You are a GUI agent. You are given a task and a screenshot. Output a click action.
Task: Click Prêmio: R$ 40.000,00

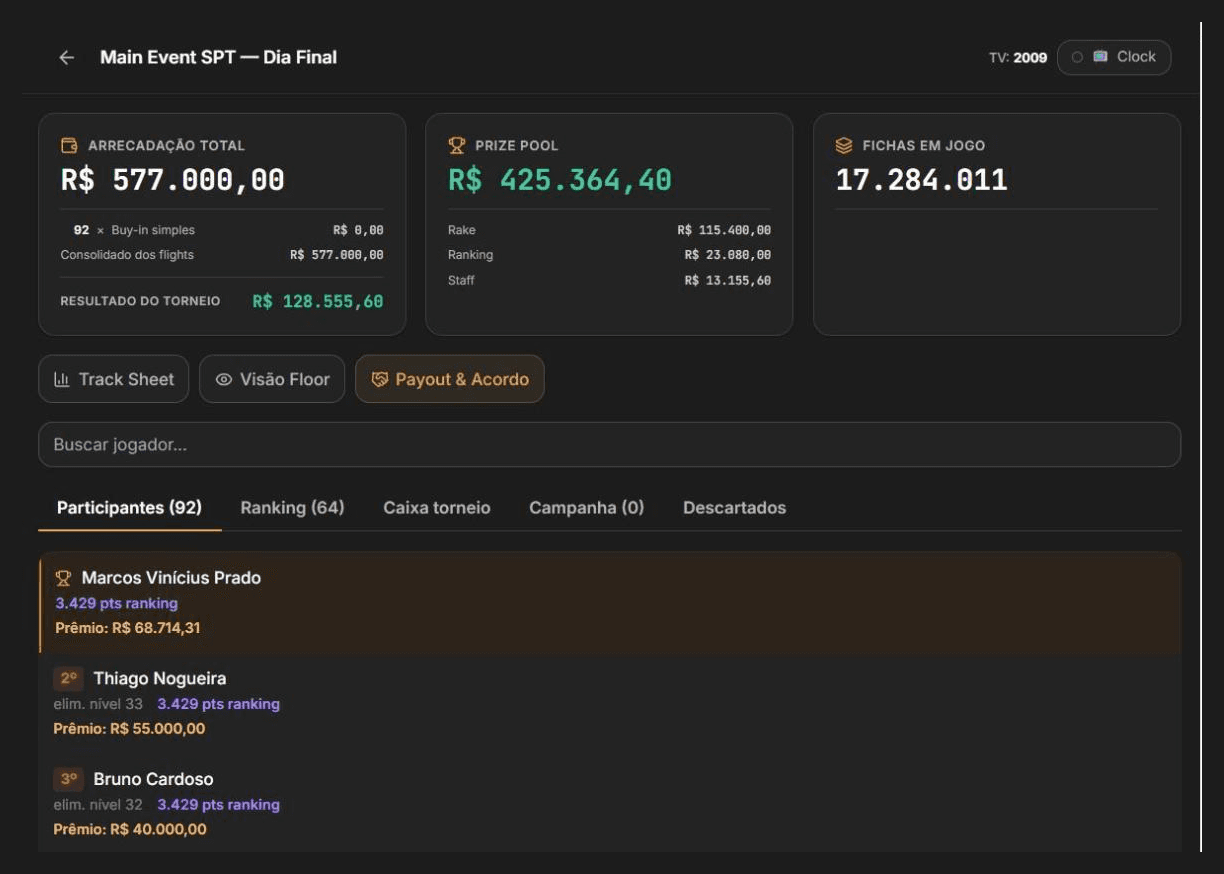130,829
